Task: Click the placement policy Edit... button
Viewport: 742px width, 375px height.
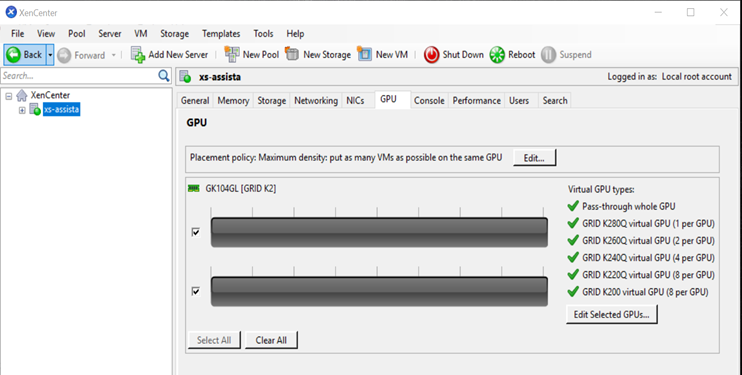Action: pyautogui.click(x=534, y=158)
